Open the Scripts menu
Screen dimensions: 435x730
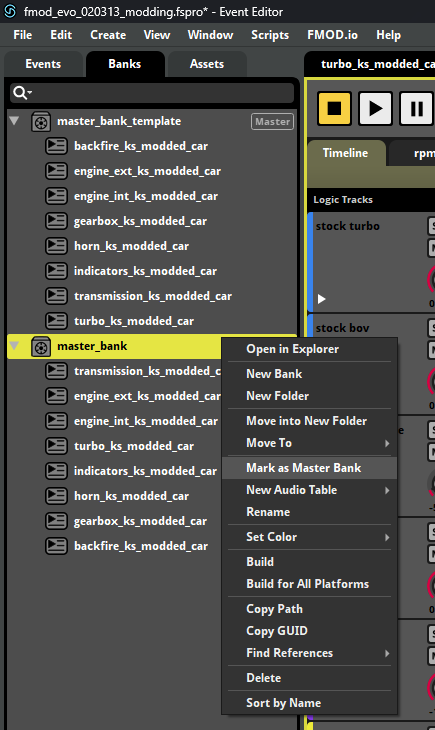coord(270,35)
